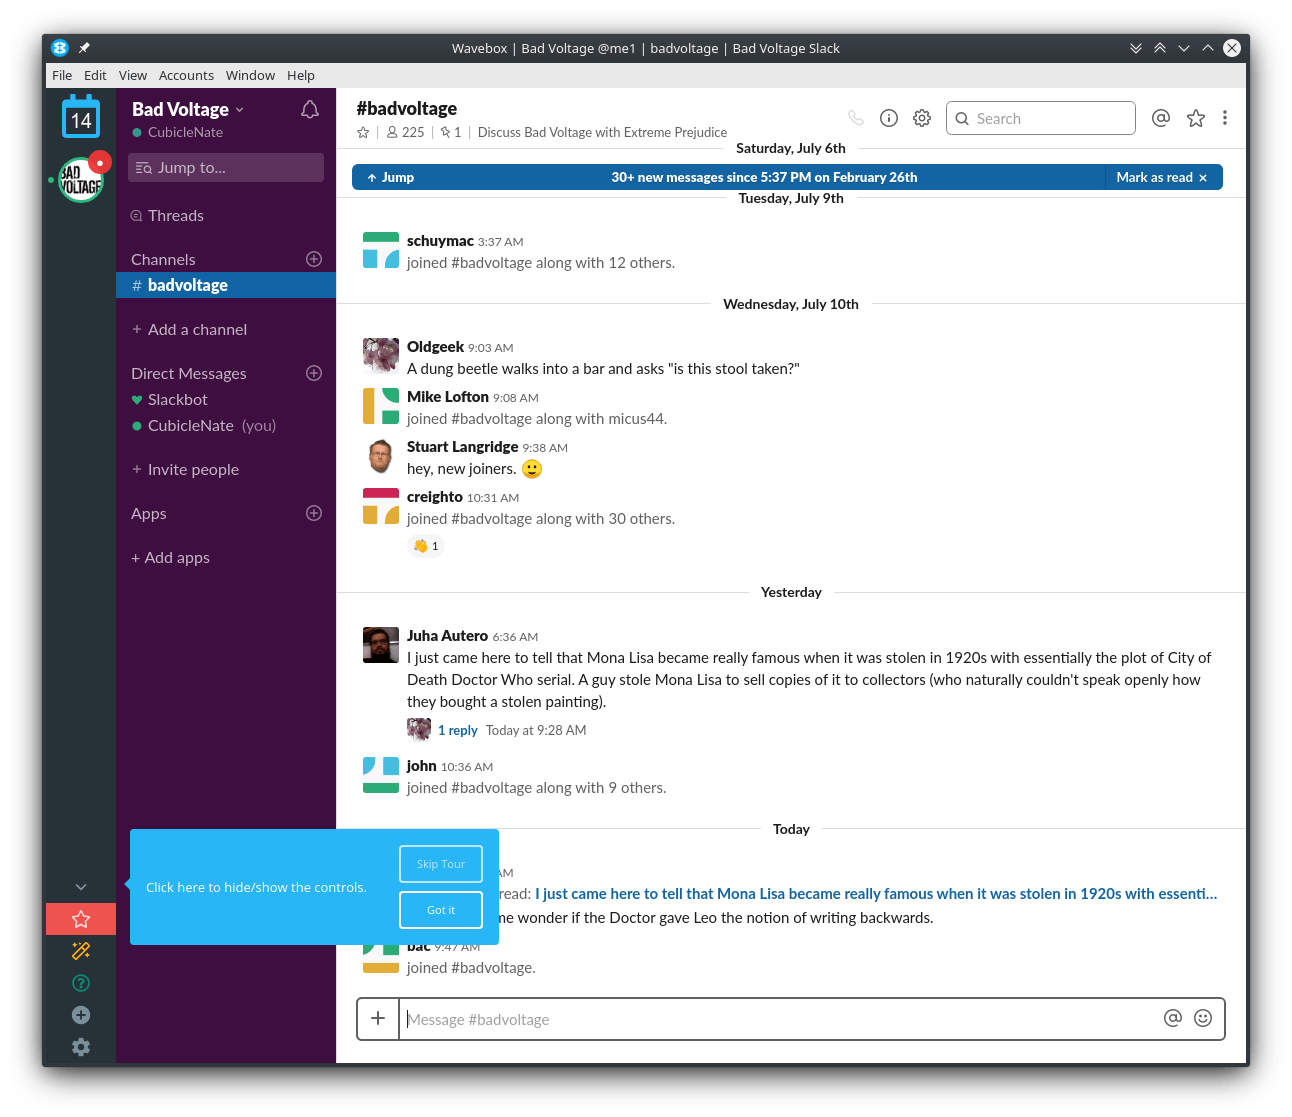Open the Bad Voltage workspace dropdown menu
The image size is (1292, 1117).
pyautogui.click(x=188, y=109)
